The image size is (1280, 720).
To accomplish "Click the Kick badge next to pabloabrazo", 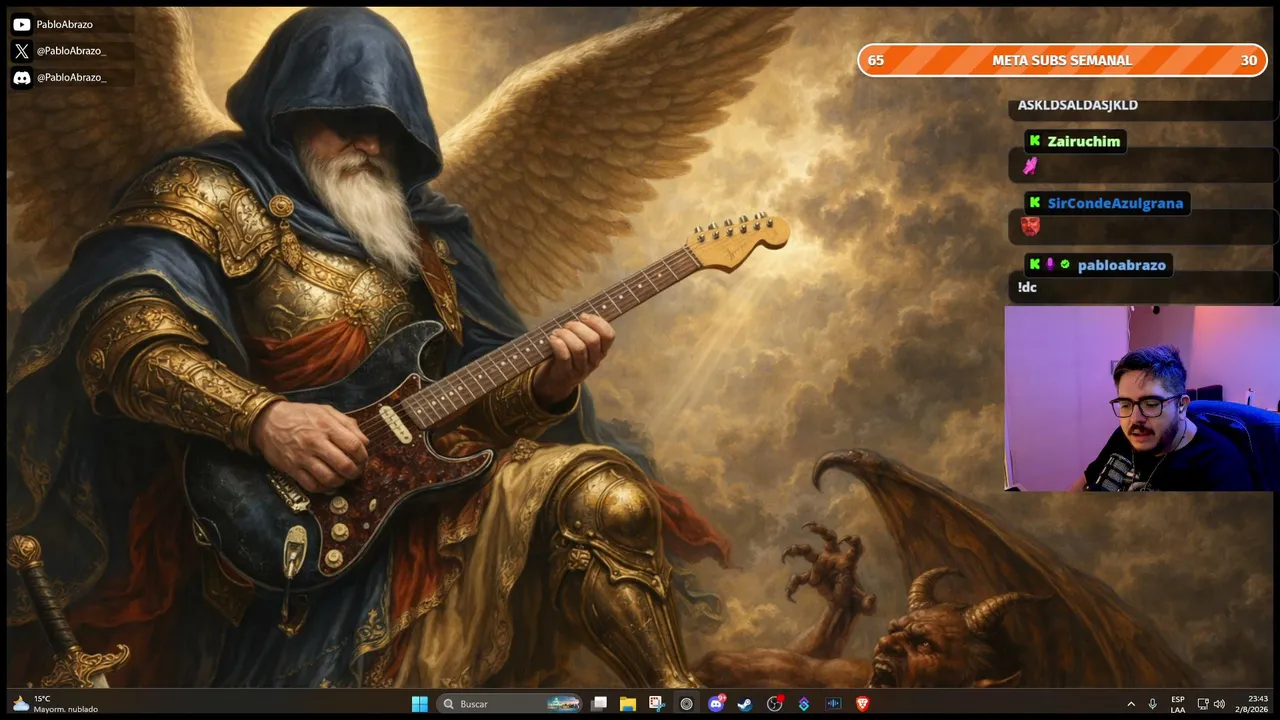I will click(x=1035, y=265).
